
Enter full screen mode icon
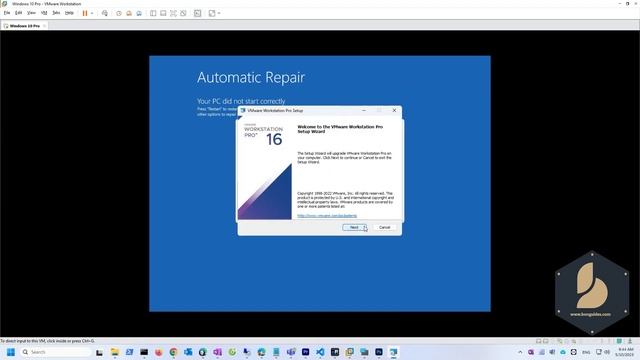pyautogui.click(x=173, y=13)
